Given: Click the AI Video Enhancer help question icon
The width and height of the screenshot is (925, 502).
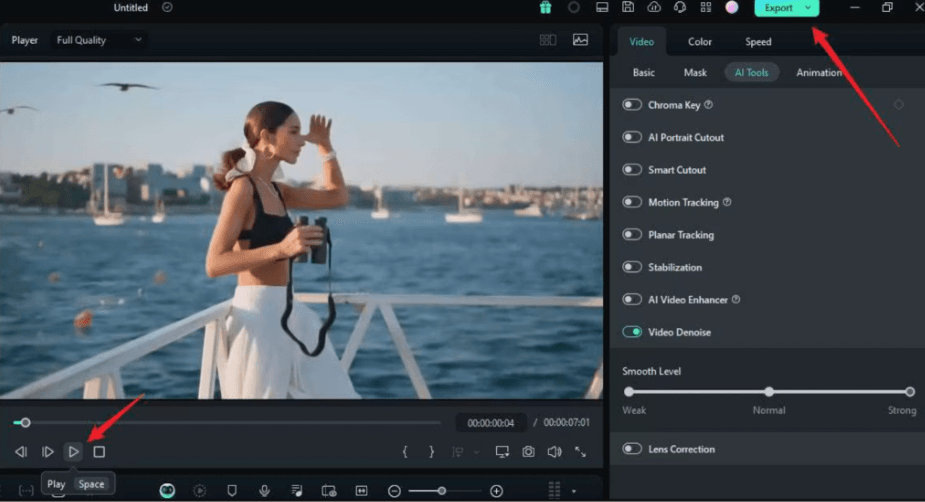Looking at the screenshot, I should (x=736, y=299).
